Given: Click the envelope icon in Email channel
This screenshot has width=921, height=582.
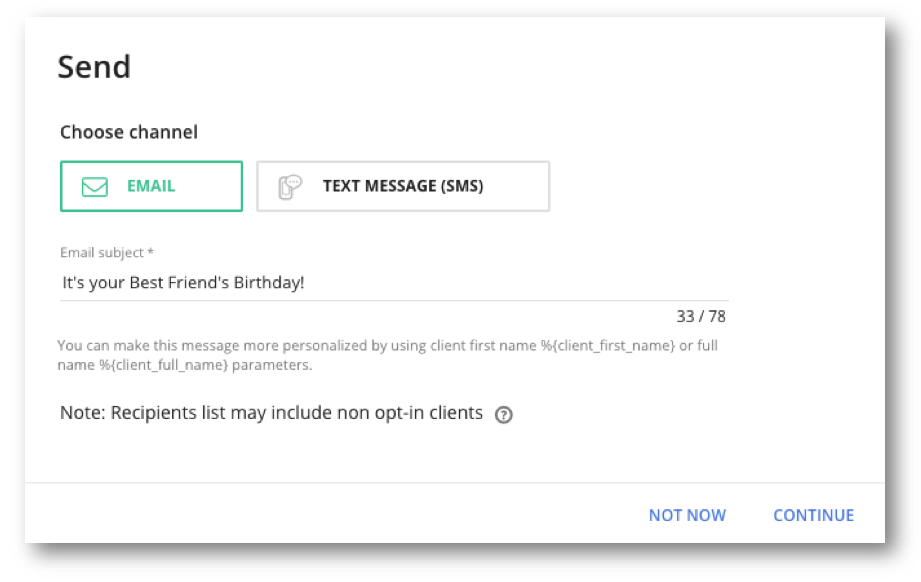Looking at the screenshot, I should 95,187.
